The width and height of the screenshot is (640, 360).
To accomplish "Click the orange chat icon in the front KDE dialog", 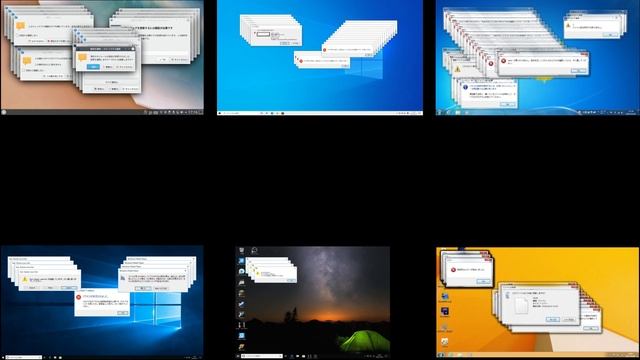I will coord(83,57).
